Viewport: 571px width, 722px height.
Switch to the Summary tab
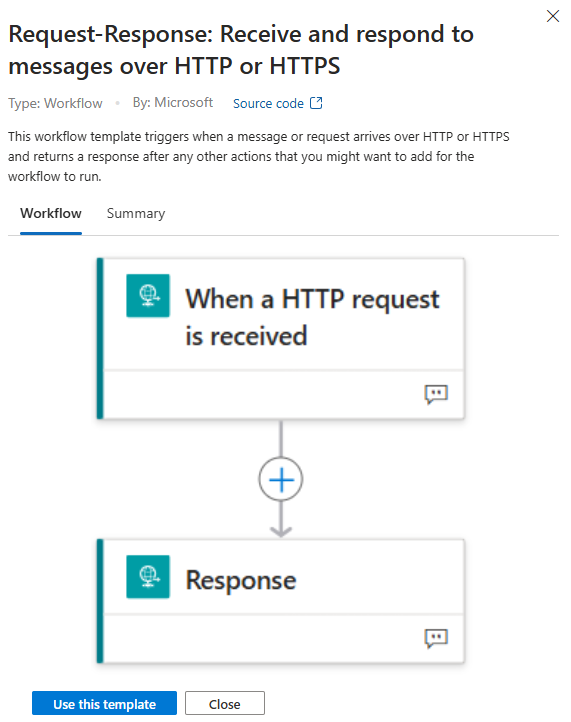click(136, 213)
